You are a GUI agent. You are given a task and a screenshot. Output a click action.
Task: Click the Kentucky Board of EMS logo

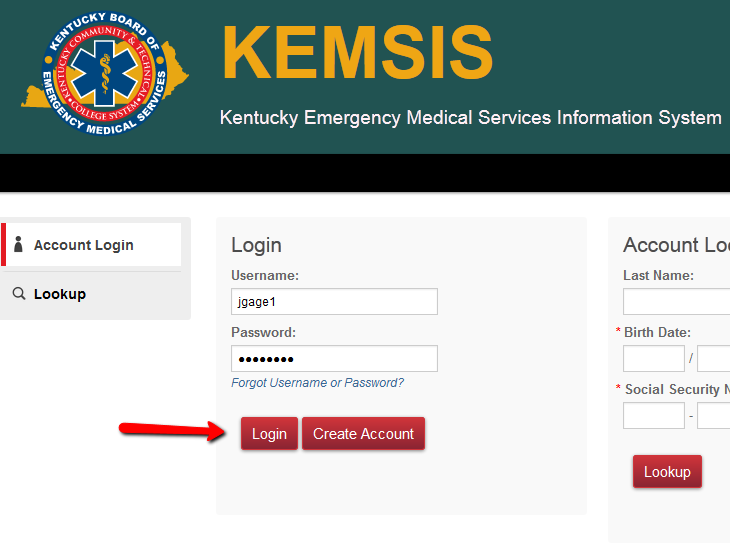[x=105, y=74]
